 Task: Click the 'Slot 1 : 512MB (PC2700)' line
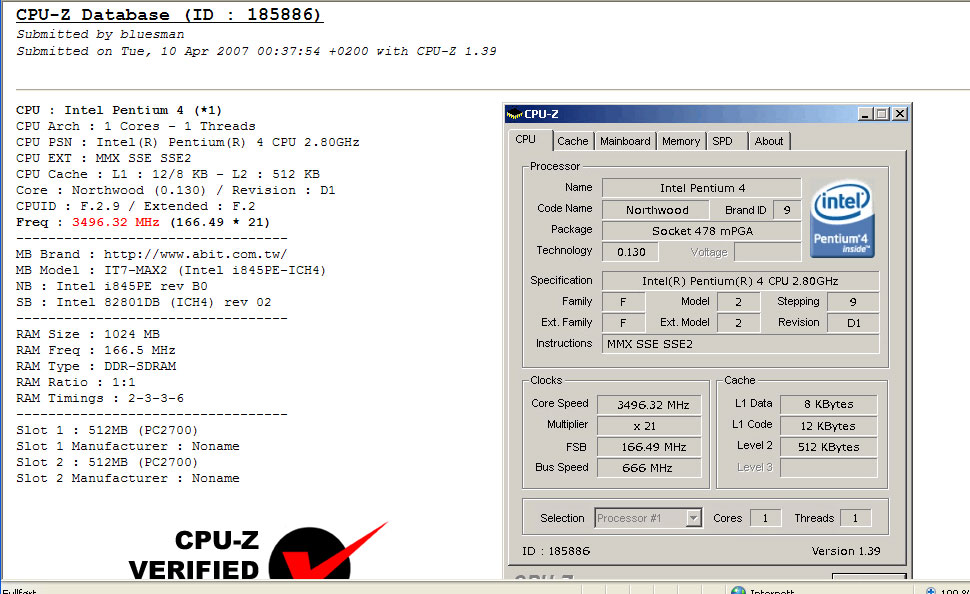107,431
